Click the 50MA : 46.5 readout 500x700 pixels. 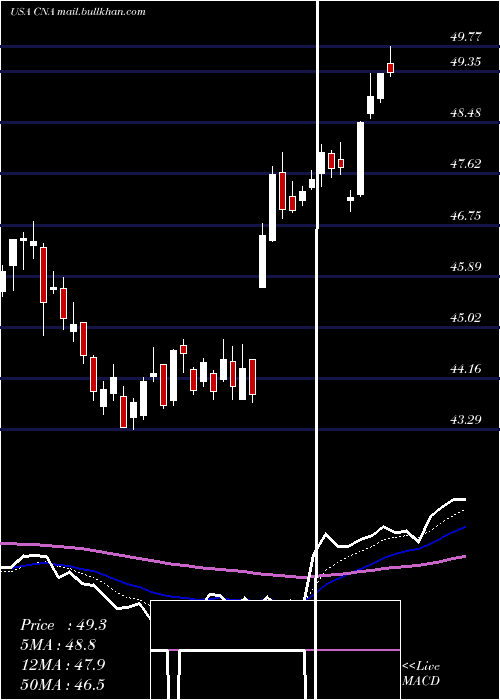click(63, 684)
